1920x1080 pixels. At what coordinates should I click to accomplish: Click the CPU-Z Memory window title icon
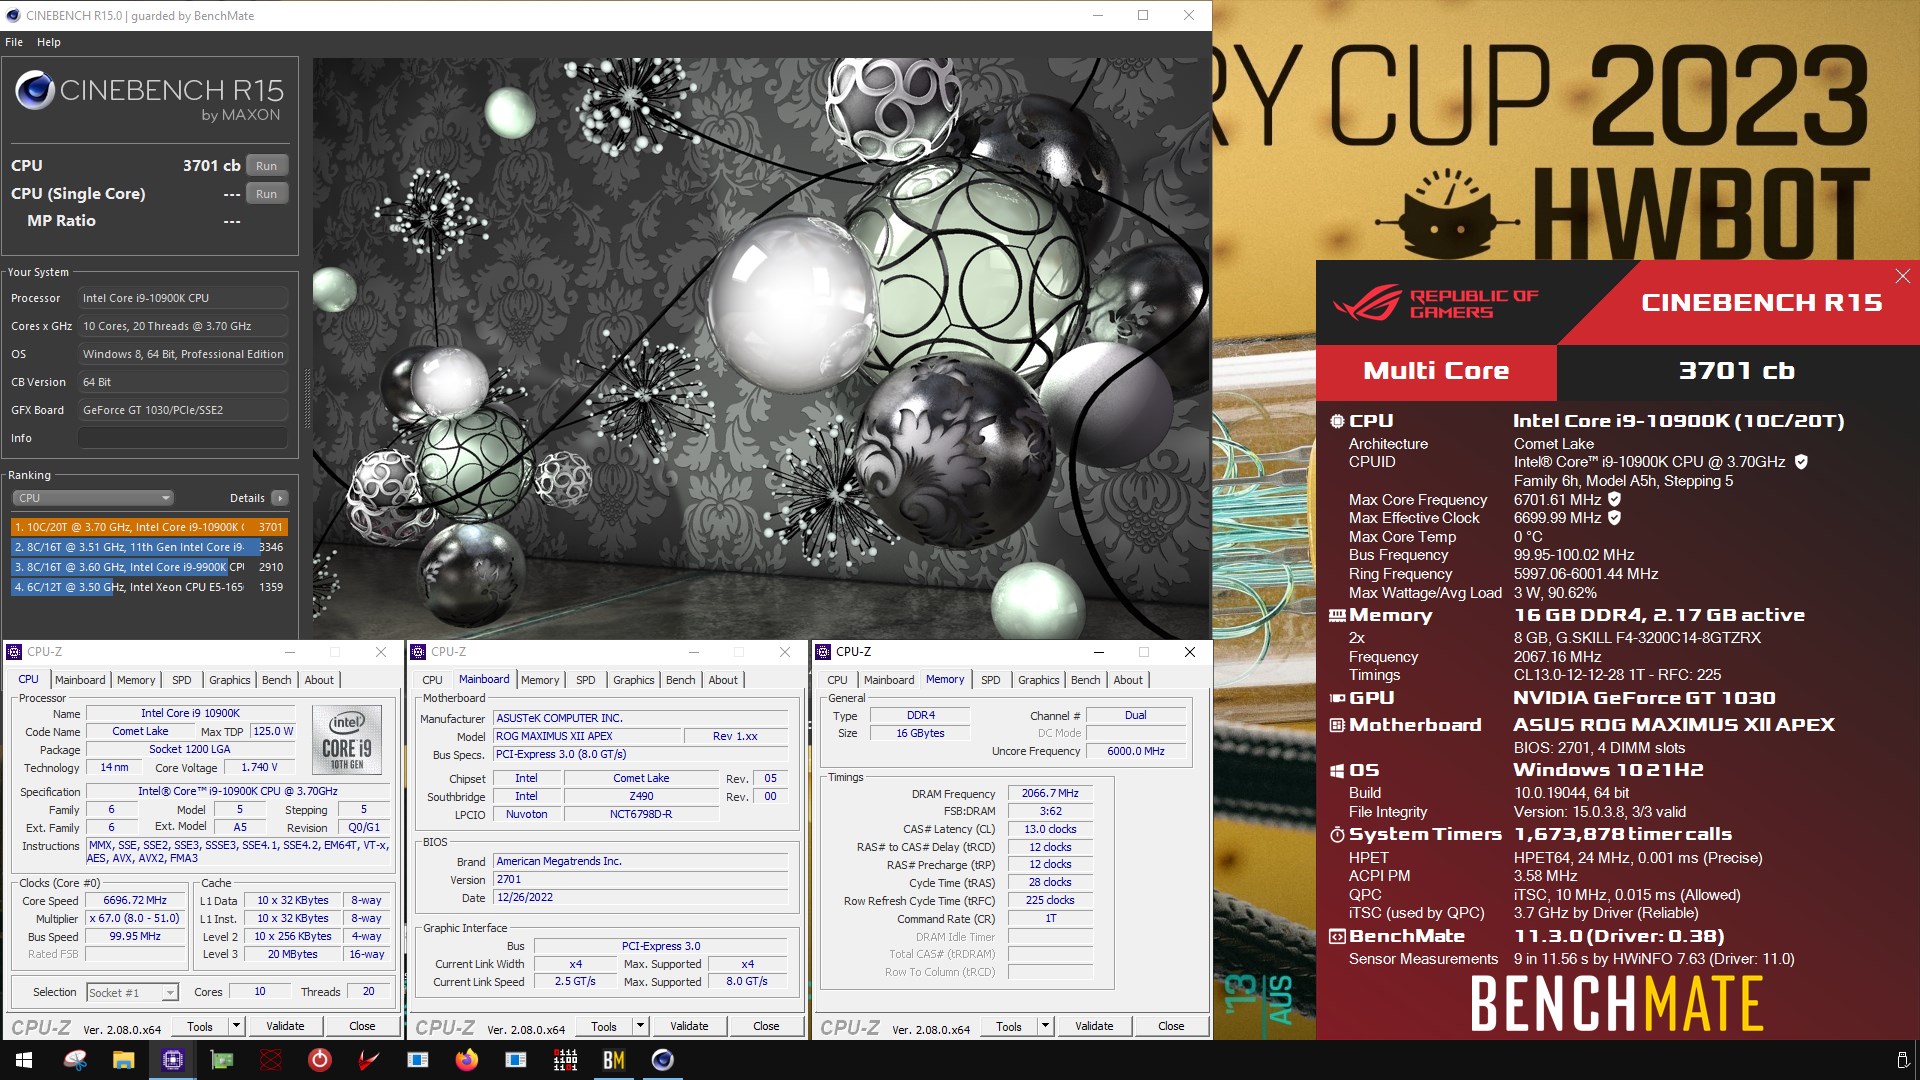(824, 652)
